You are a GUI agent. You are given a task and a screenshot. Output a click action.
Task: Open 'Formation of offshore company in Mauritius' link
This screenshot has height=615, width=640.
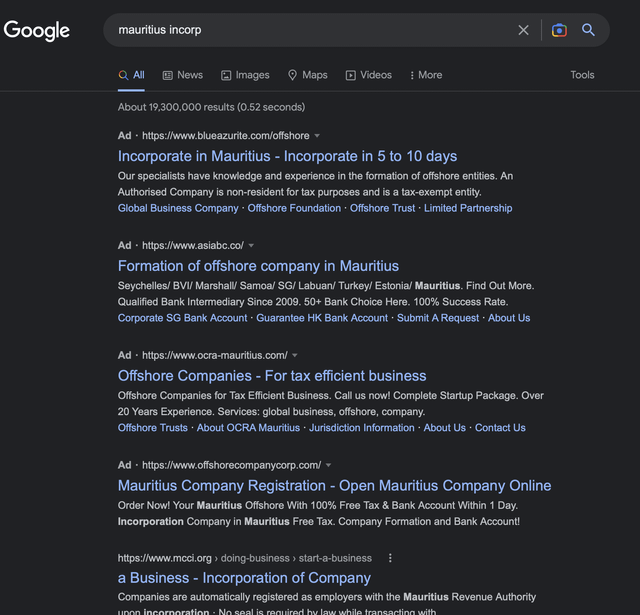258,266
